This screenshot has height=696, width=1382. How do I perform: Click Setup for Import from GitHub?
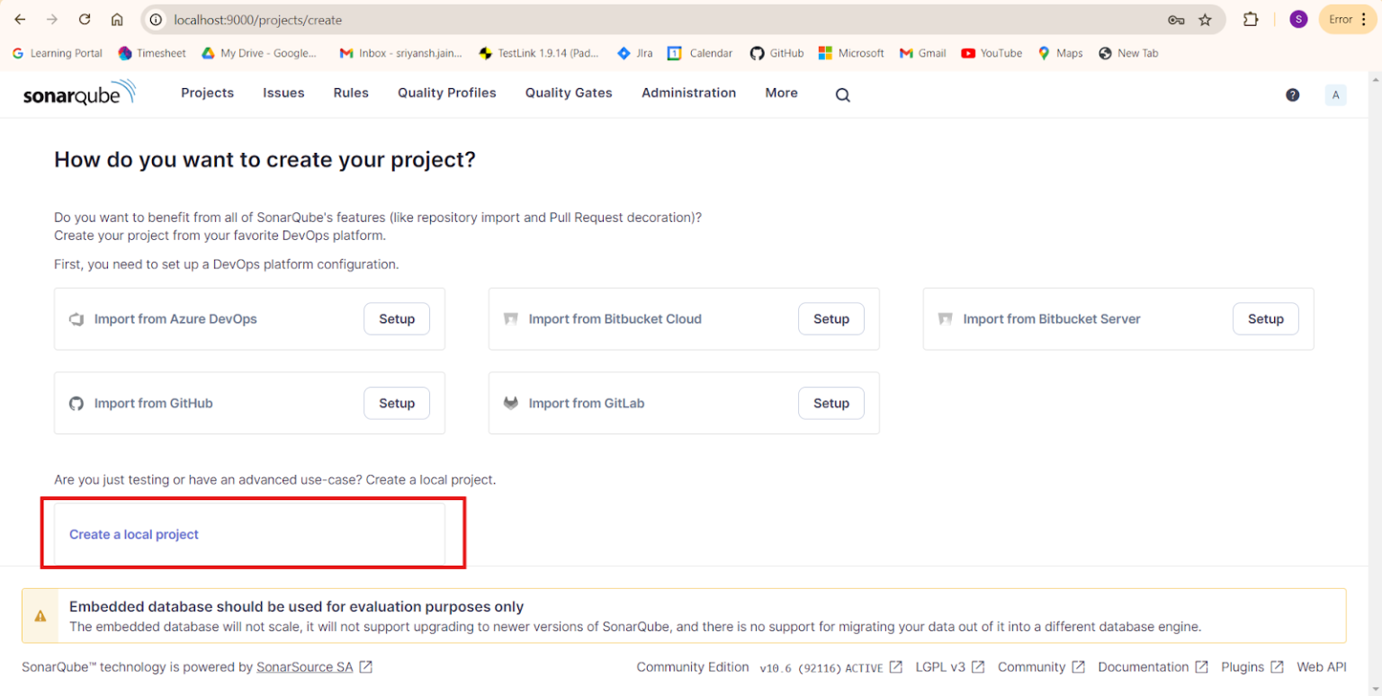(396, 403)
